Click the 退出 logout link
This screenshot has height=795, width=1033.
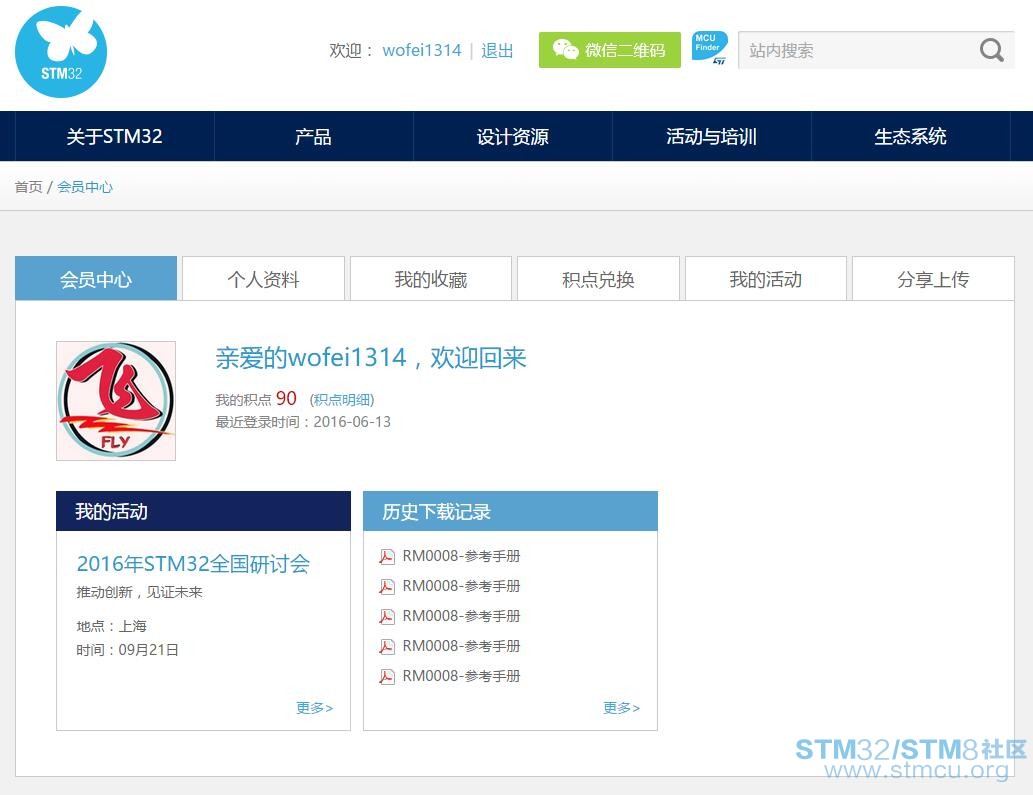pos(497,51)
